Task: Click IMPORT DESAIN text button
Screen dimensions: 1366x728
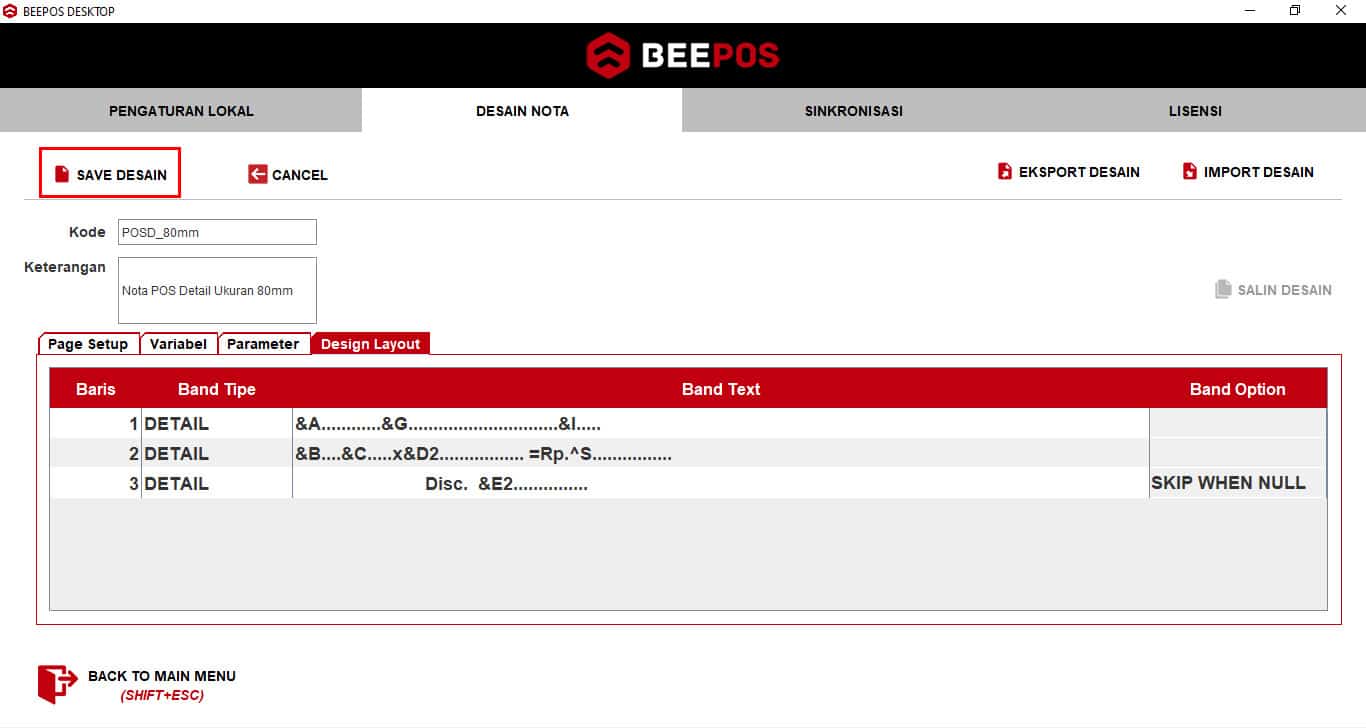Action: 1259,172
